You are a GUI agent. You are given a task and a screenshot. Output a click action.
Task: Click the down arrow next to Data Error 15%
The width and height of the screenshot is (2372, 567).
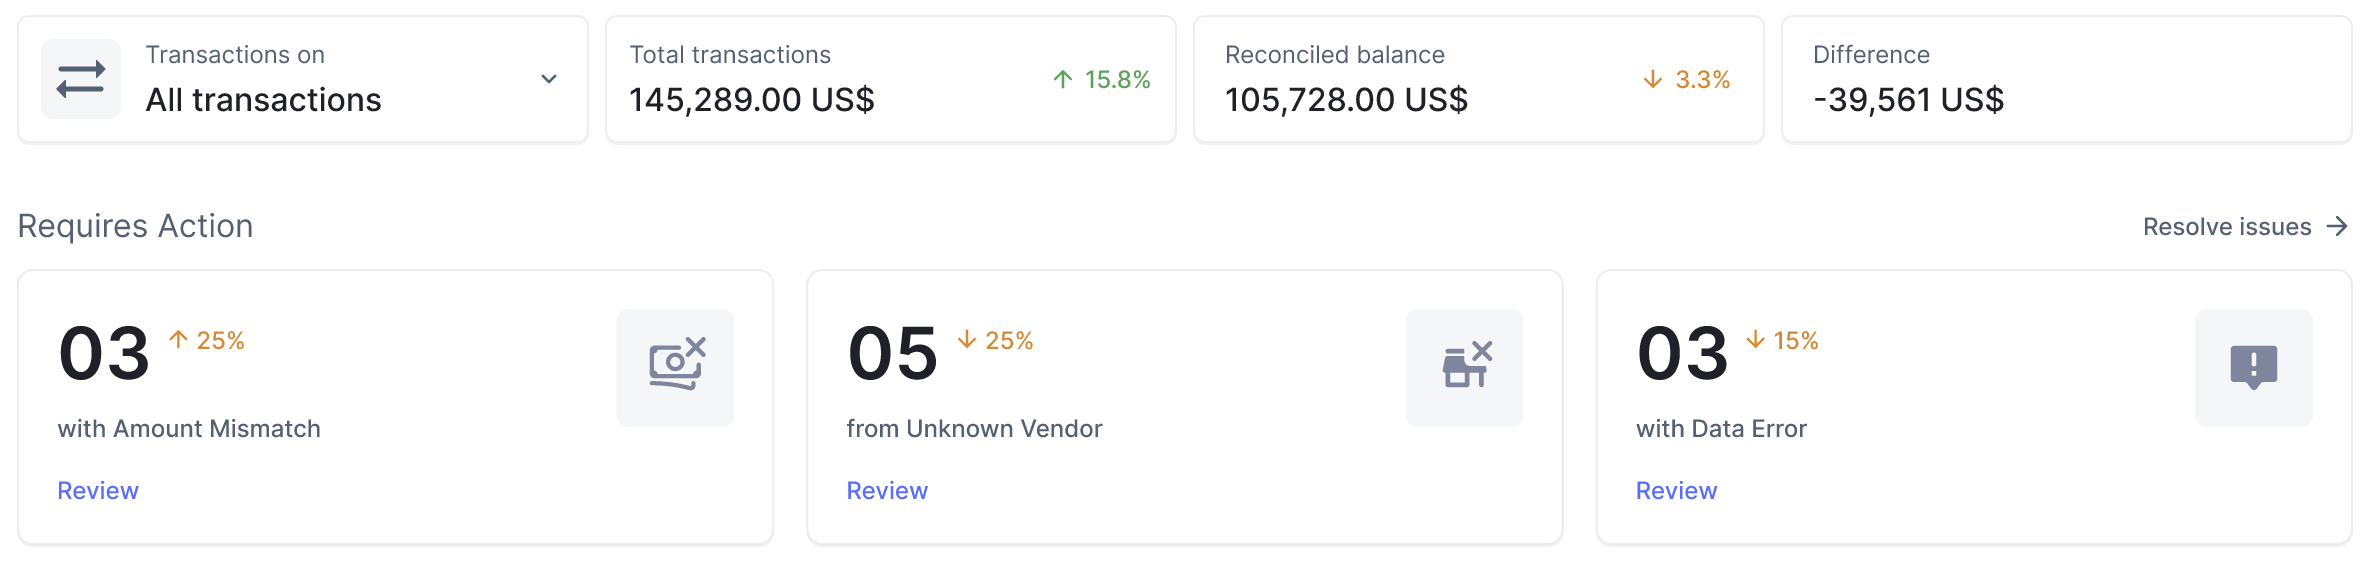(1755, 340)
